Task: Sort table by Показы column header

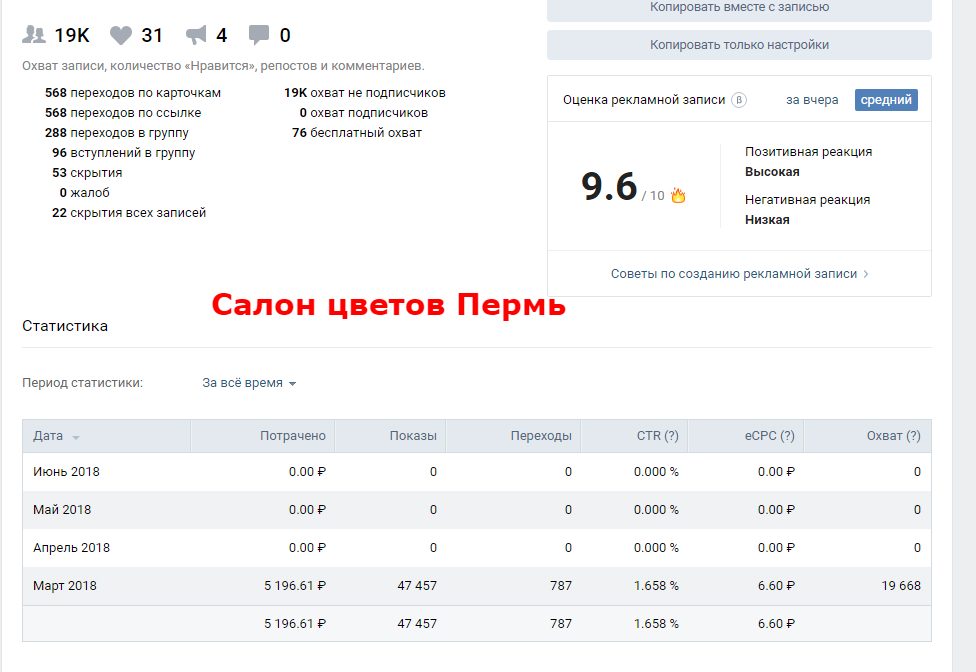Action: pyautogui.click(x=413, y=436)
